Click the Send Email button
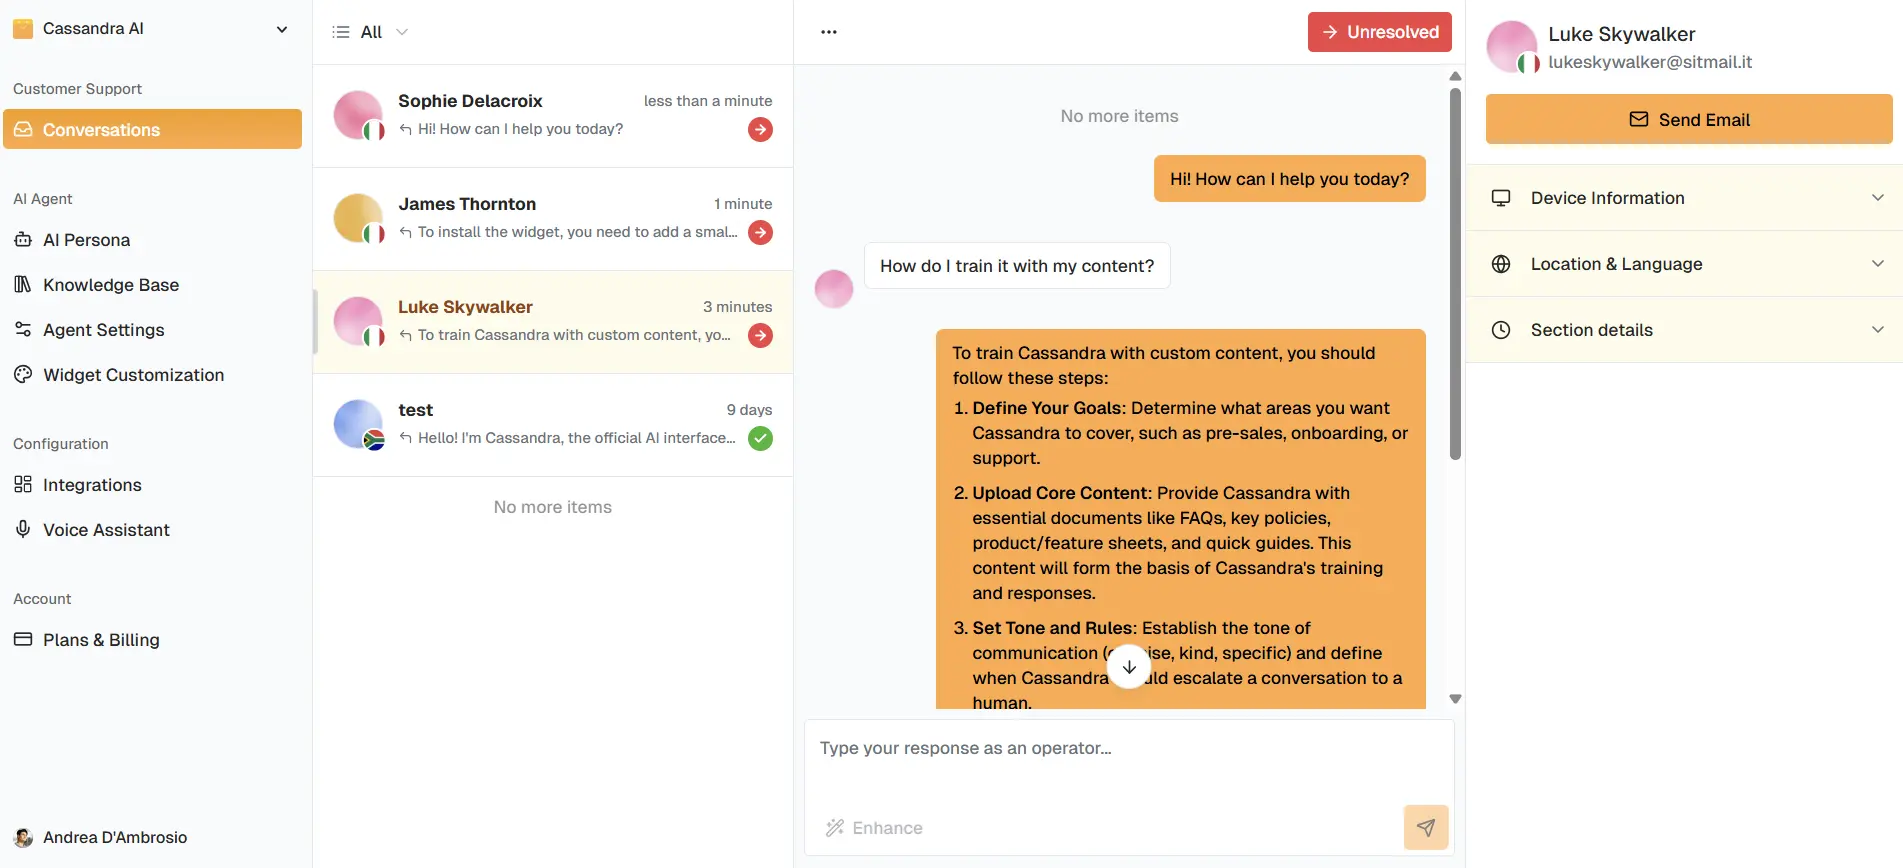 [x=1689, y=119]
